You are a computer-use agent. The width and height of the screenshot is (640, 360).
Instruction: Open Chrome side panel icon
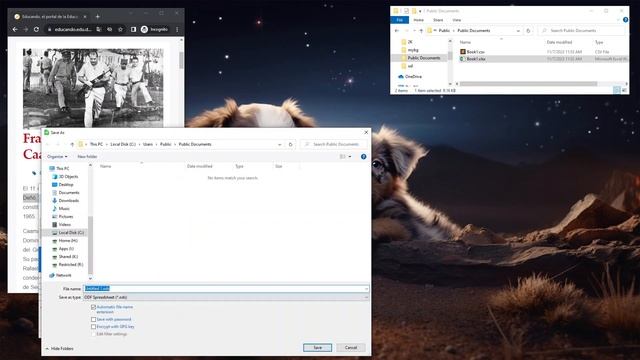(x=133, y=29)
